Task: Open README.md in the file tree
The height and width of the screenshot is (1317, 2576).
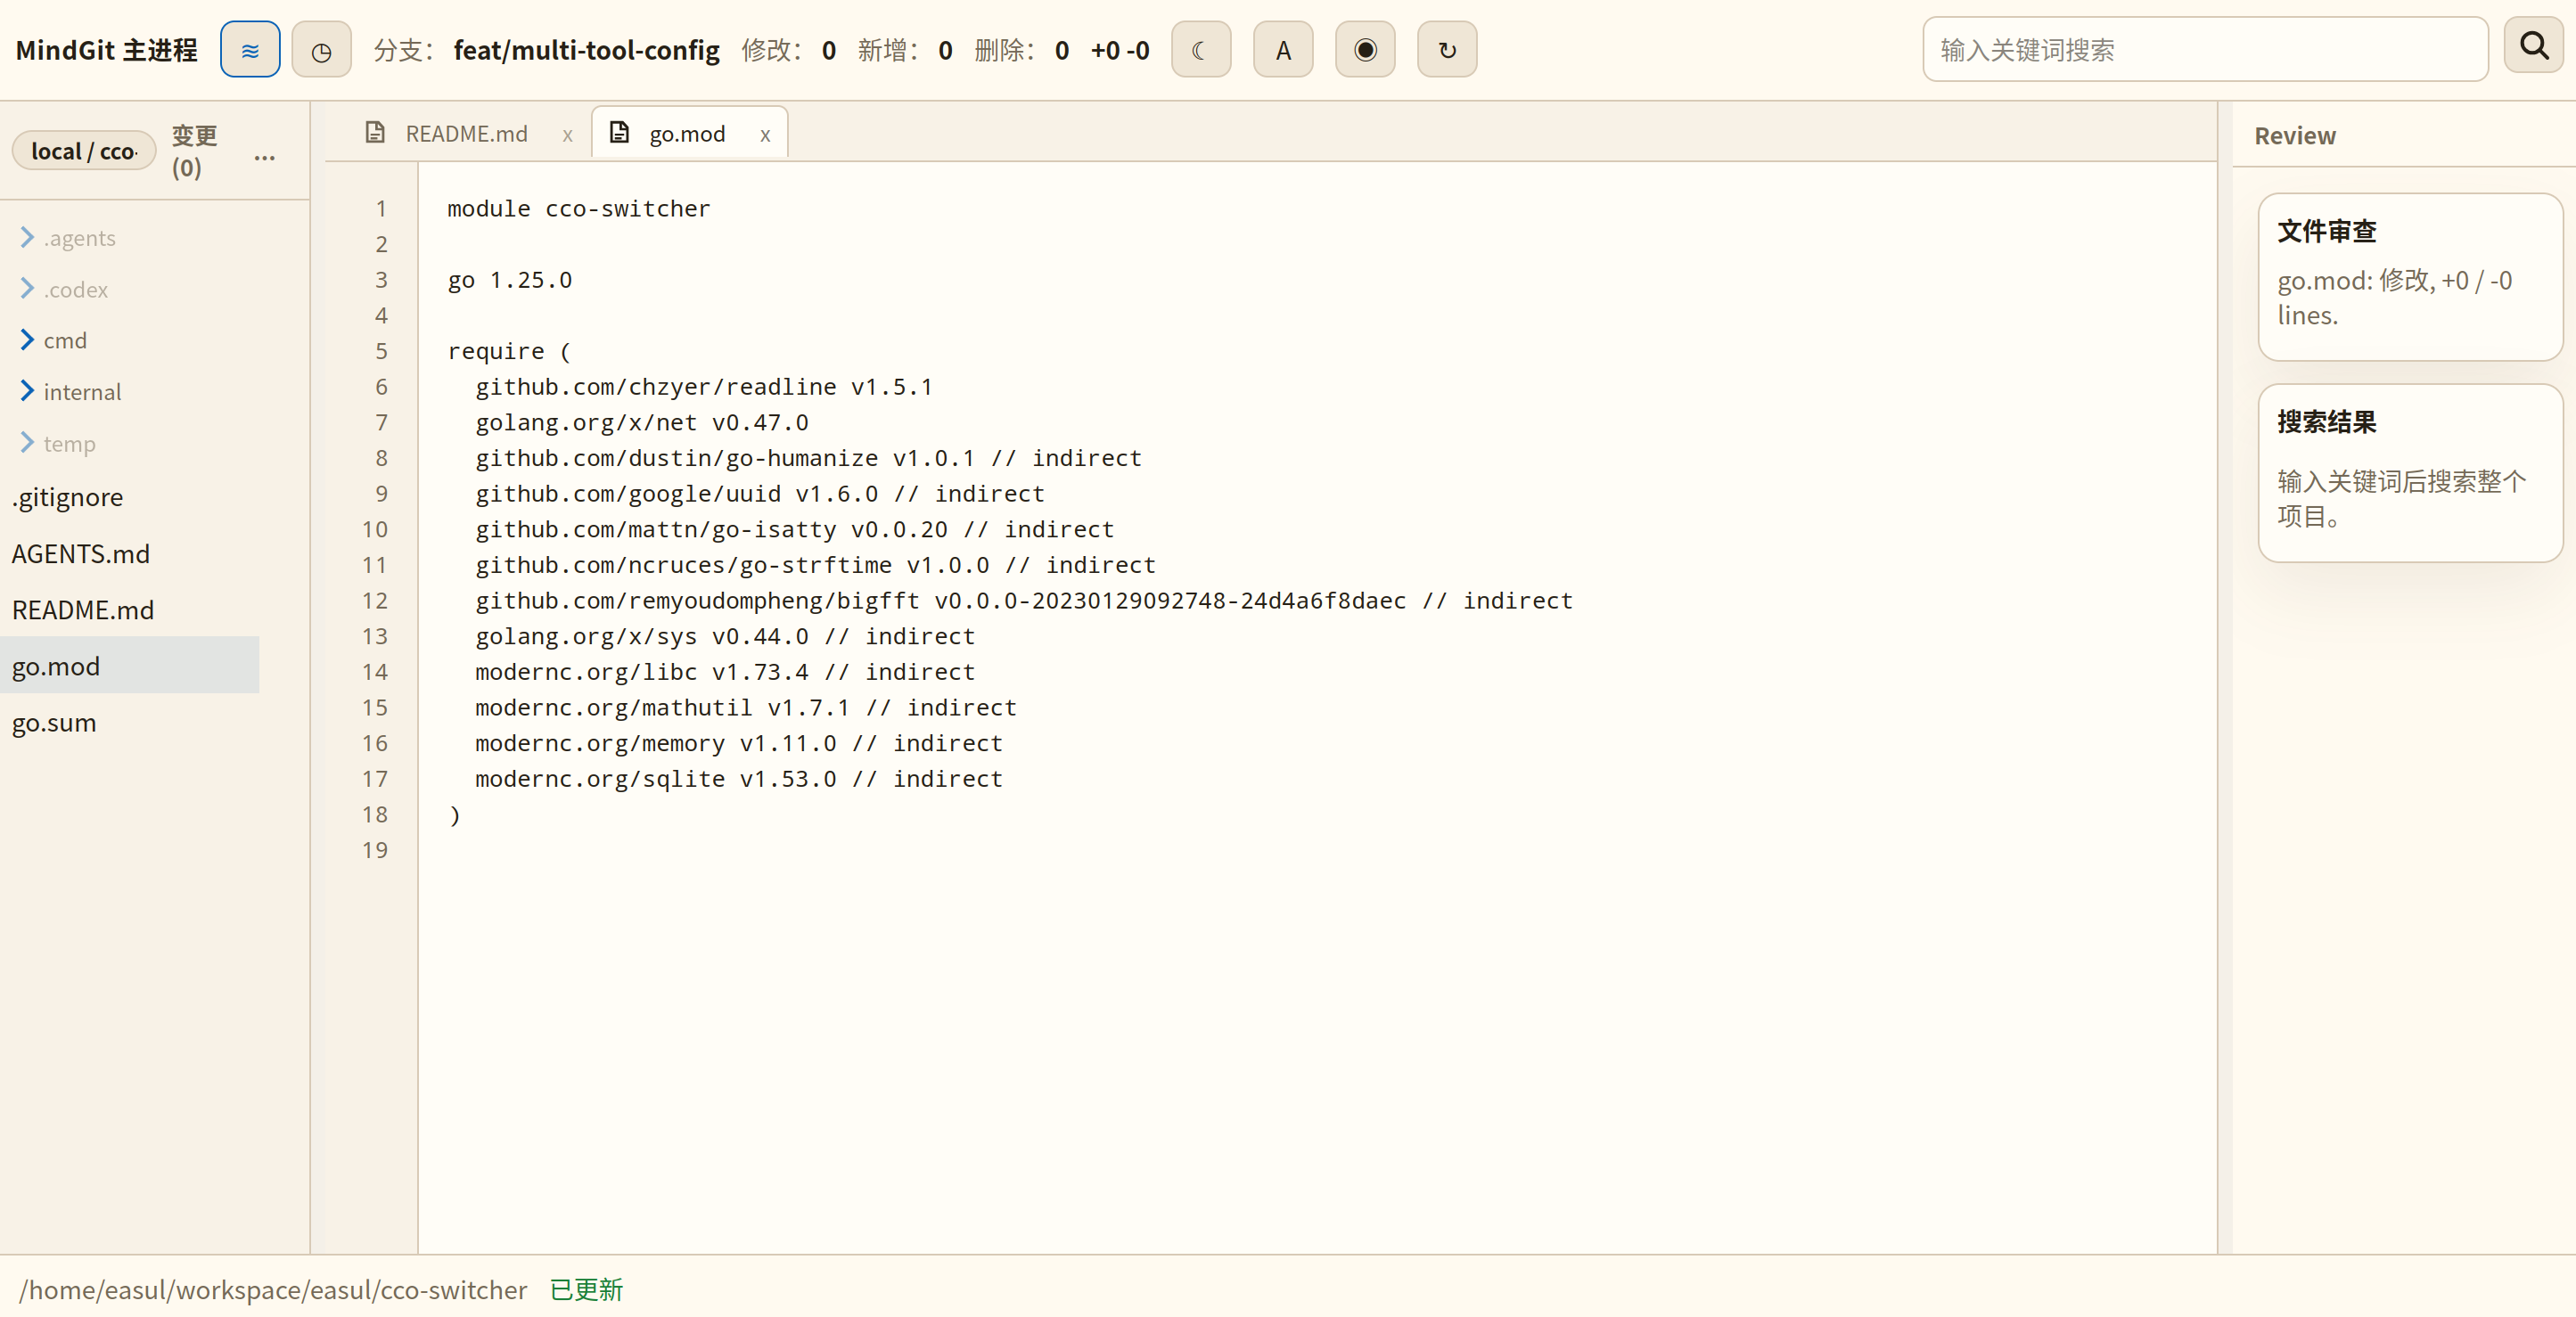Action: (x=83, y=610)
